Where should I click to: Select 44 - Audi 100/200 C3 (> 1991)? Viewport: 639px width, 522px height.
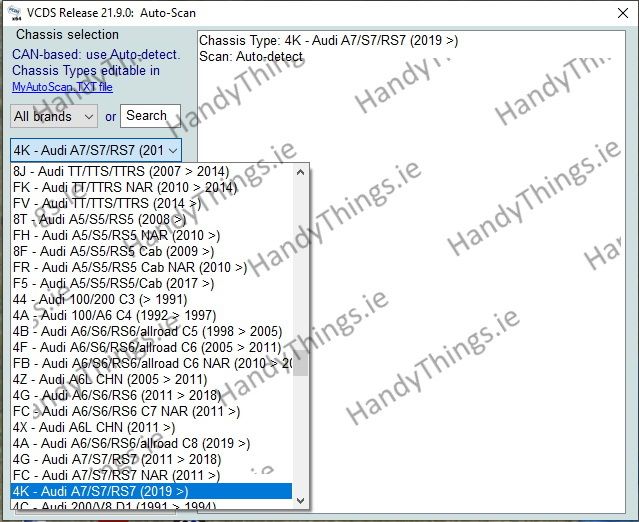point(152,299)
